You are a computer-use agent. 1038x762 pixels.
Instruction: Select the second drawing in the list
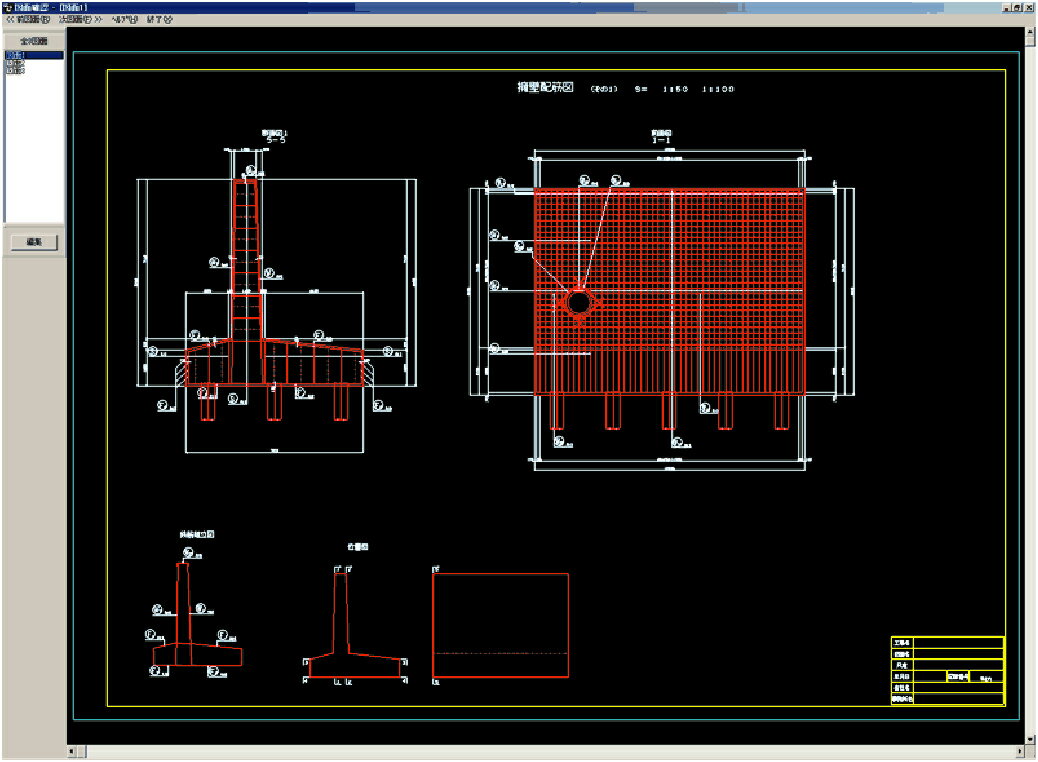(16, 64)
